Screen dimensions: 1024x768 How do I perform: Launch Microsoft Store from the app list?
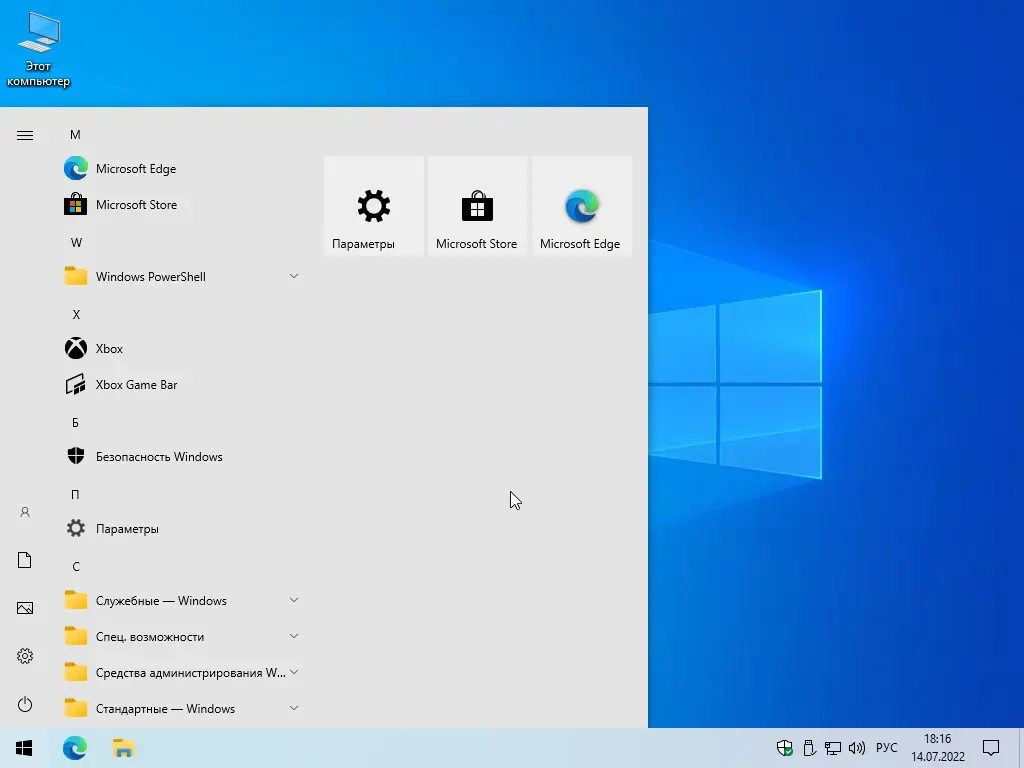click(182, 204)
